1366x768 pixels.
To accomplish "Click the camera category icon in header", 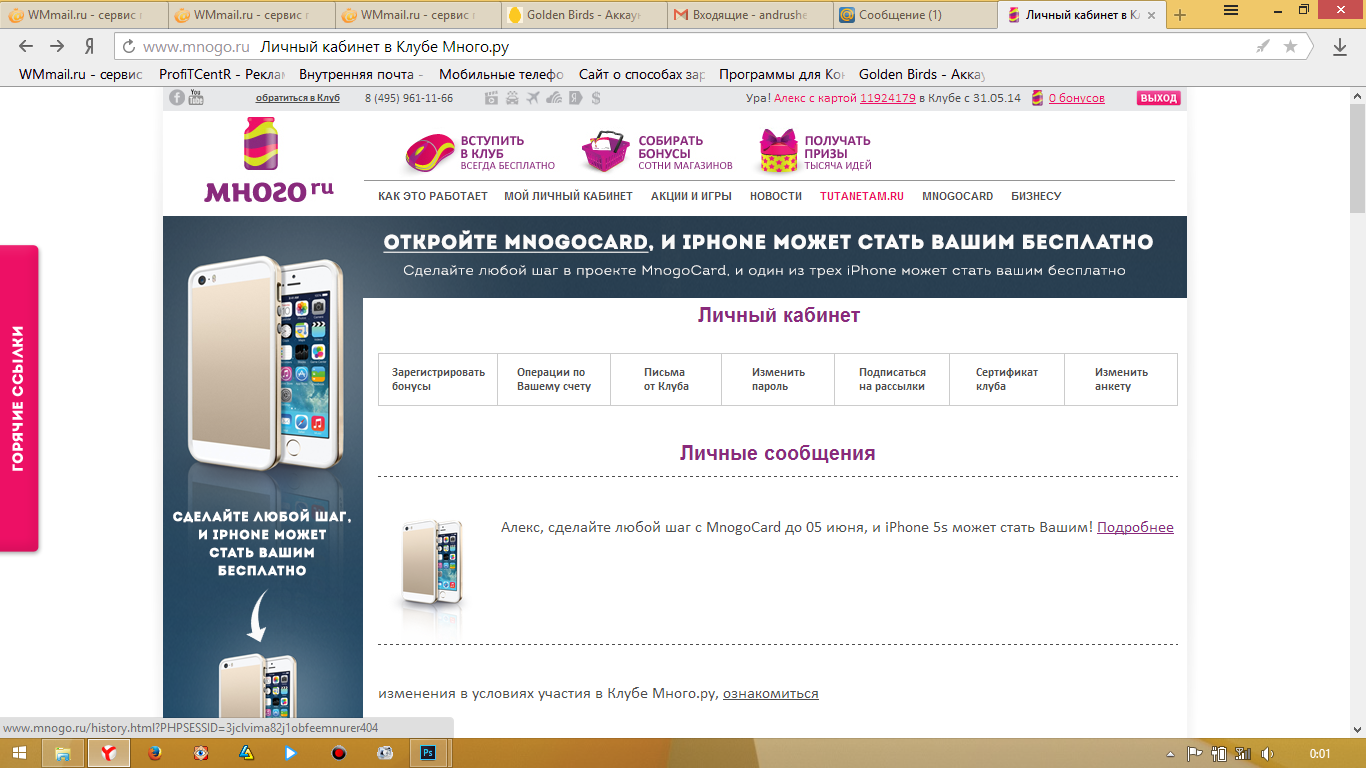I will [x=491, y=98].
